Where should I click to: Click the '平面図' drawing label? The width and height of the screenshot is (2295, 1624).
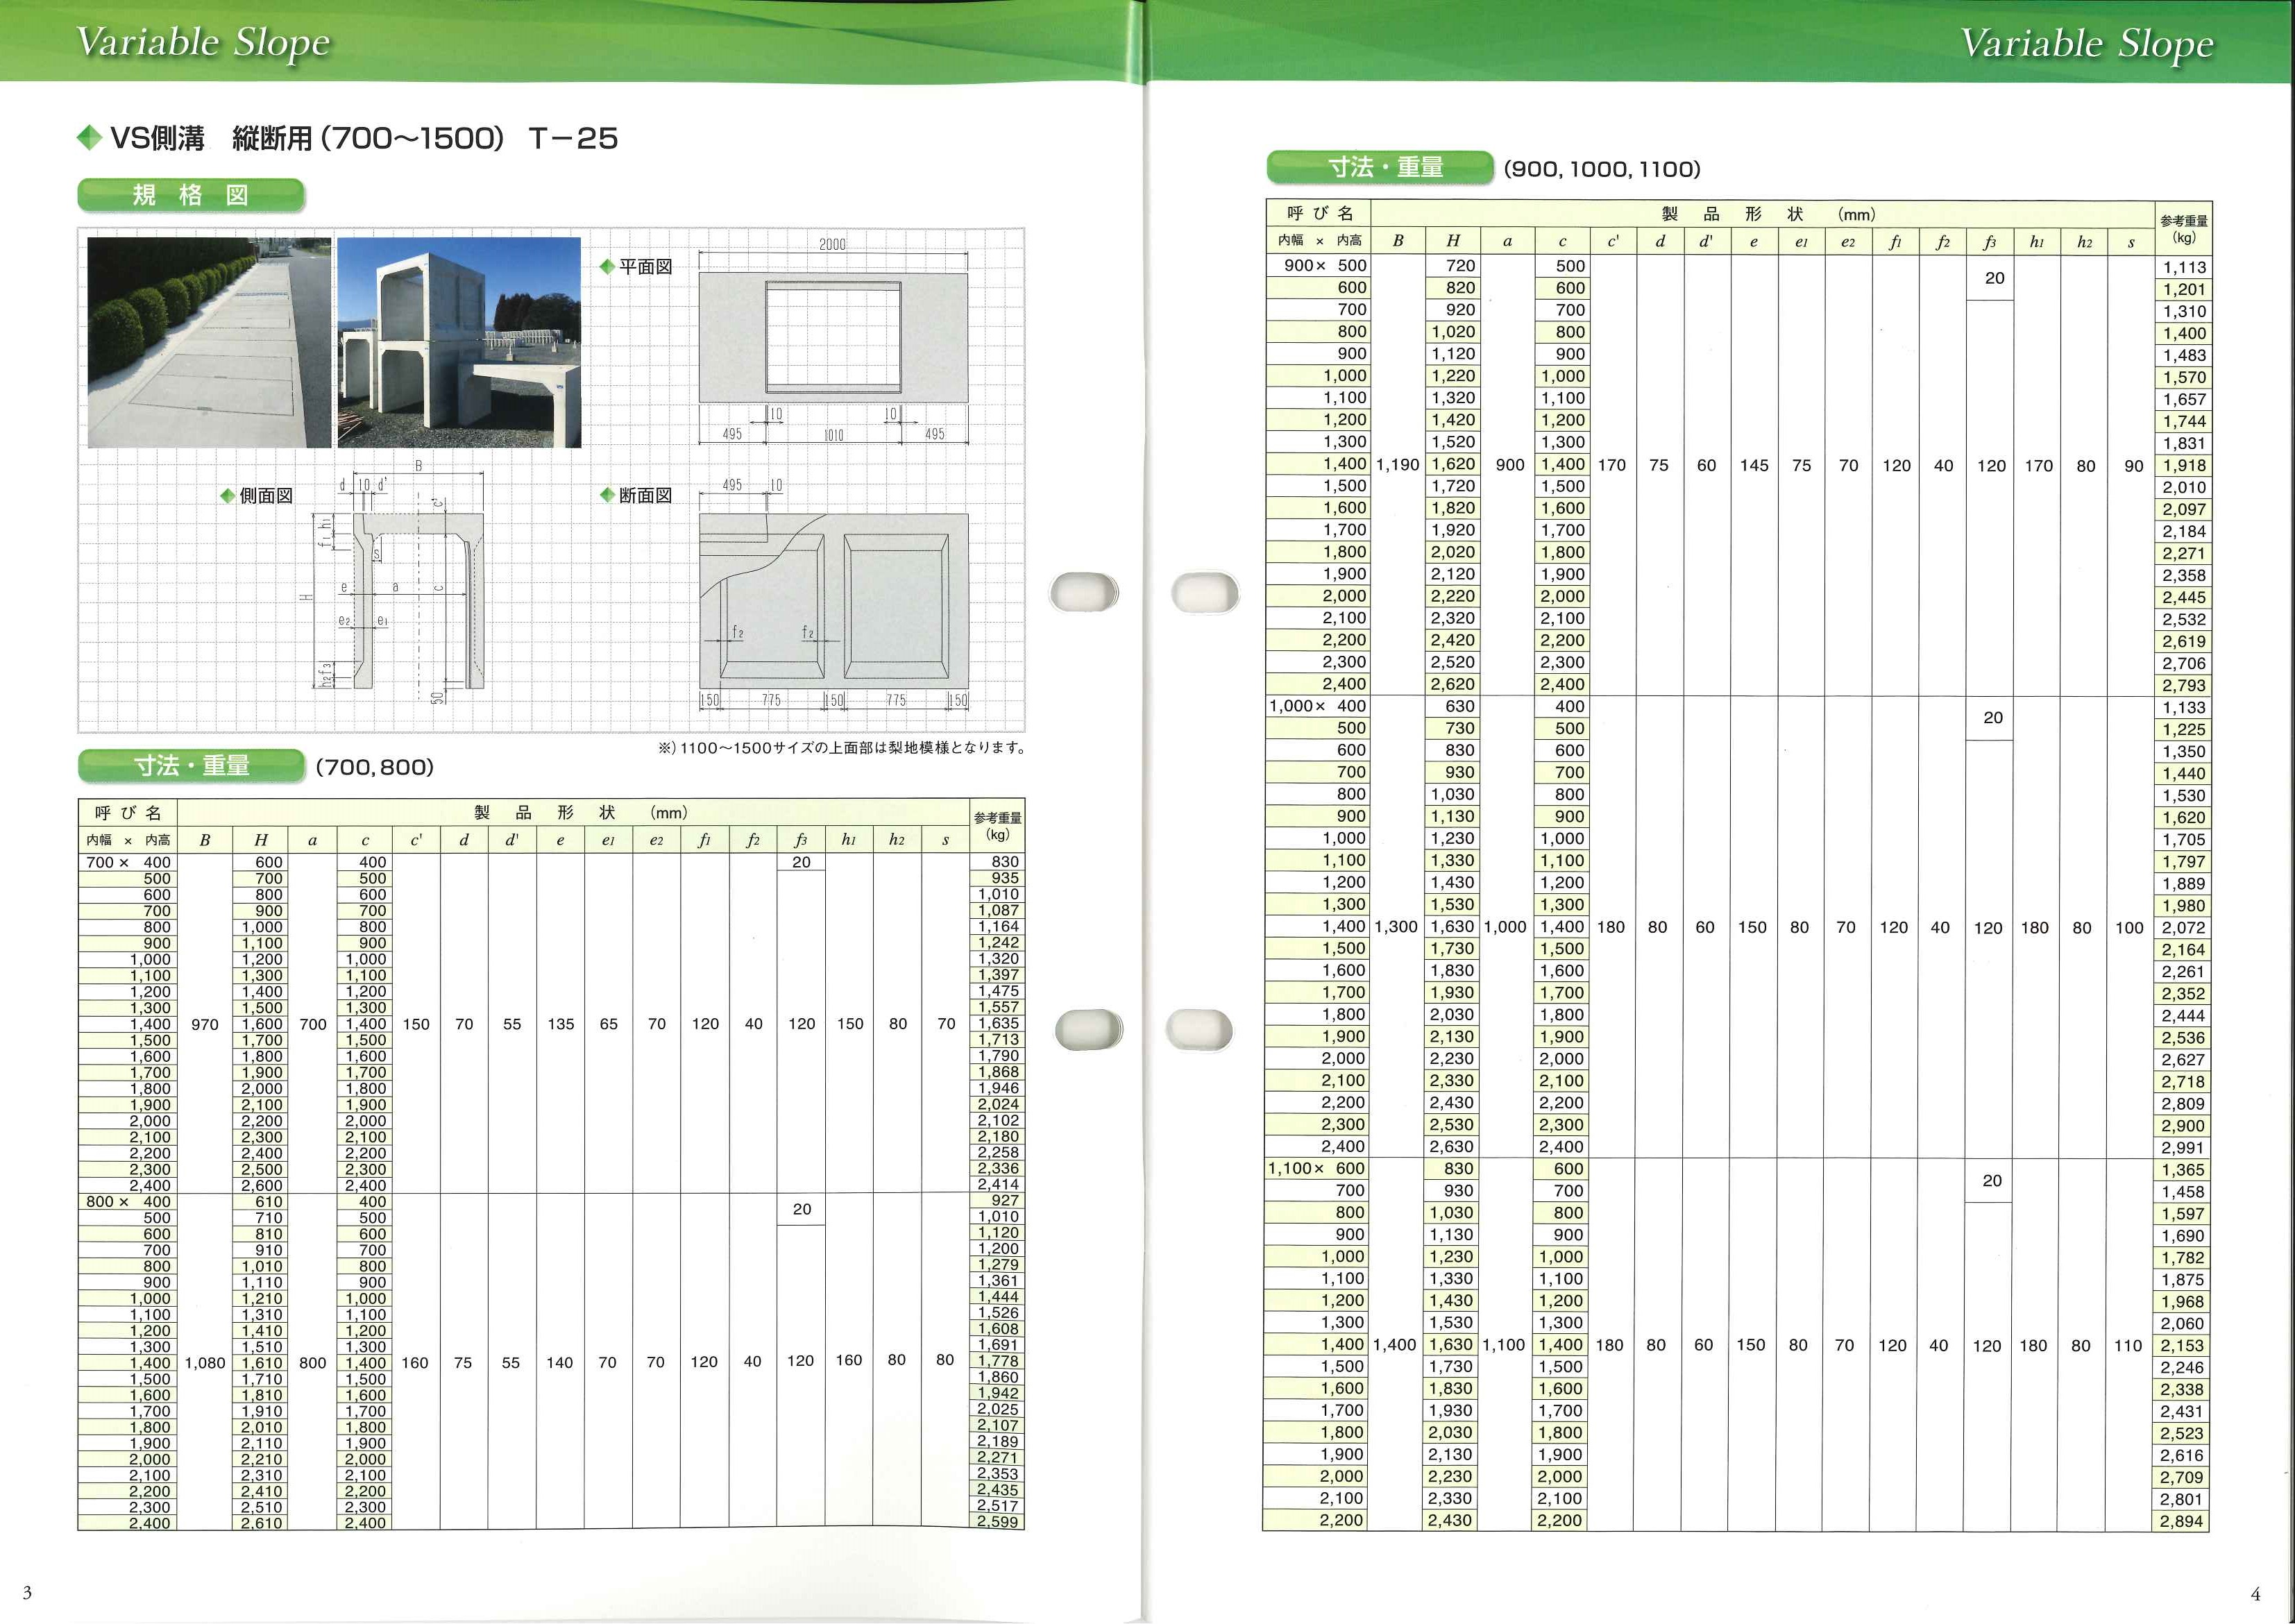coord(645,267)
